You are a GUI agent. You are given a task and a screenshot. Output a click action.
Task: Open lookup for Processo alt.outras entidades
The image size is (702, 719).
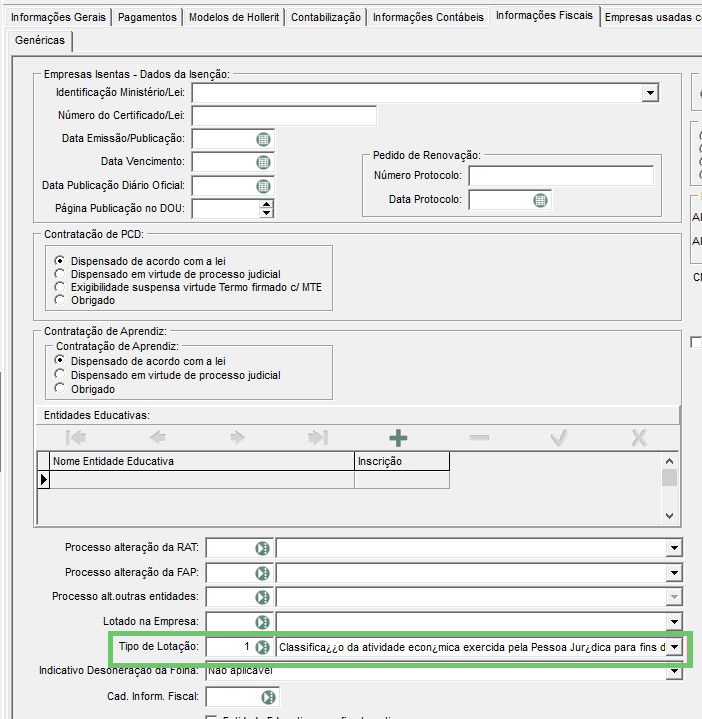coord(262,597)
